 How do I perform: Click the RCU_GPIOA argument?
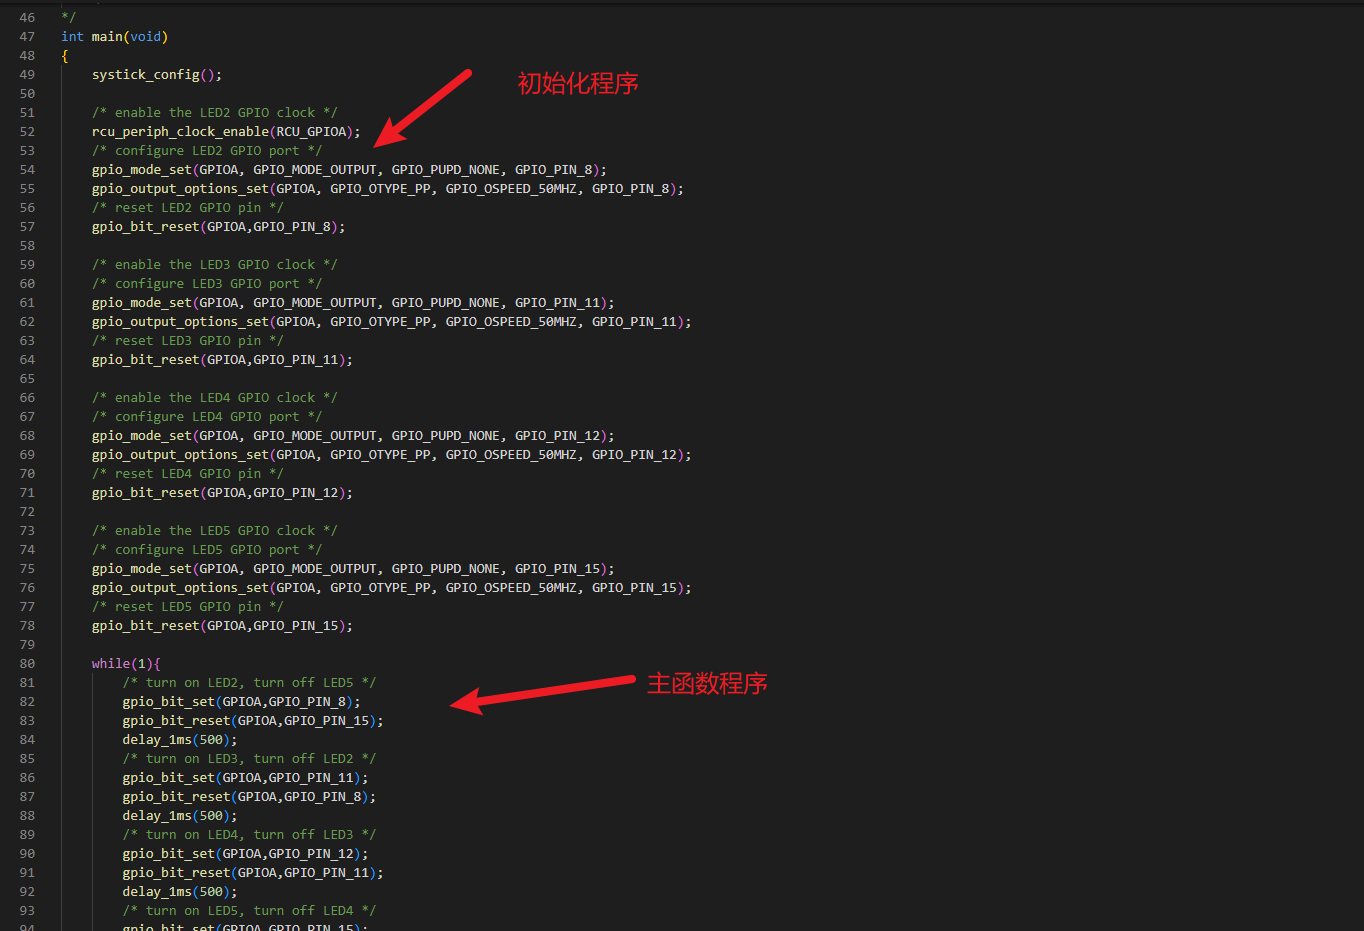(x=311, y=132)
